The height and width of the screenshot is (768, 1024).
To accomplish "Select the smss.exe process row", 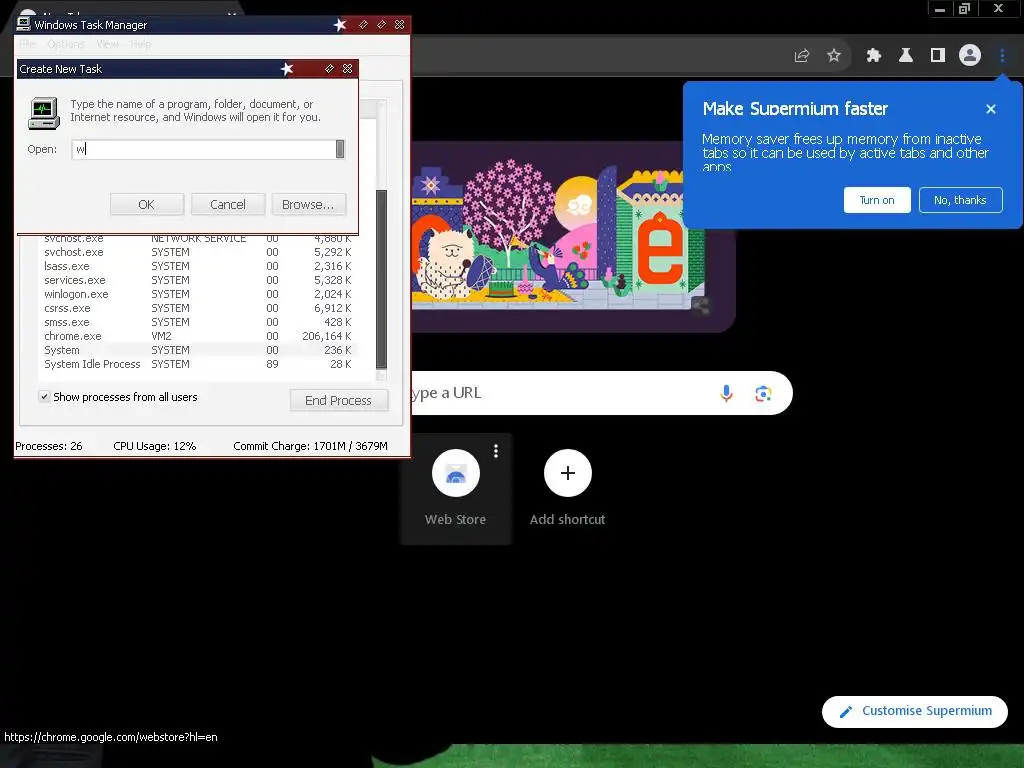I will (198, 323).
